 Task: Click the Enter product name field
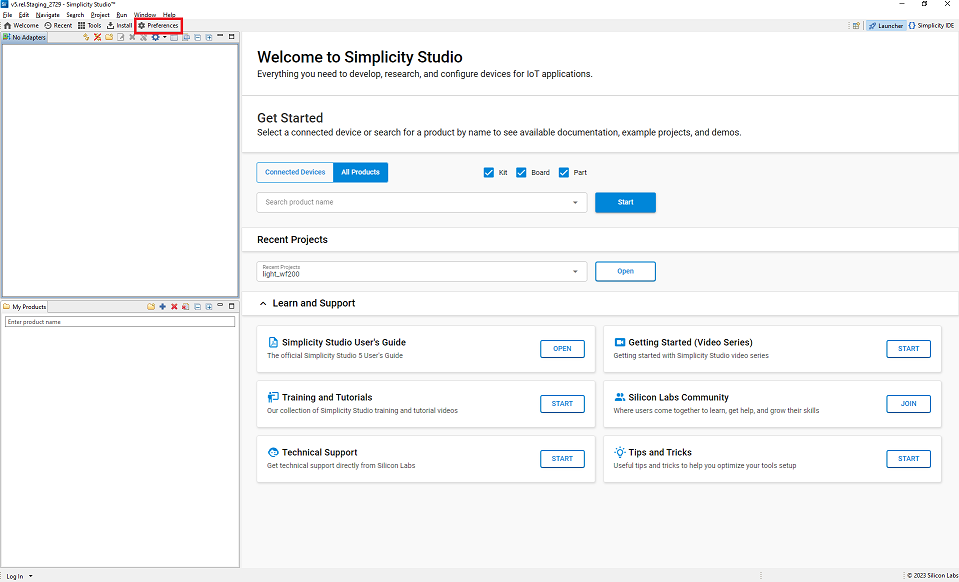point(120,322)
